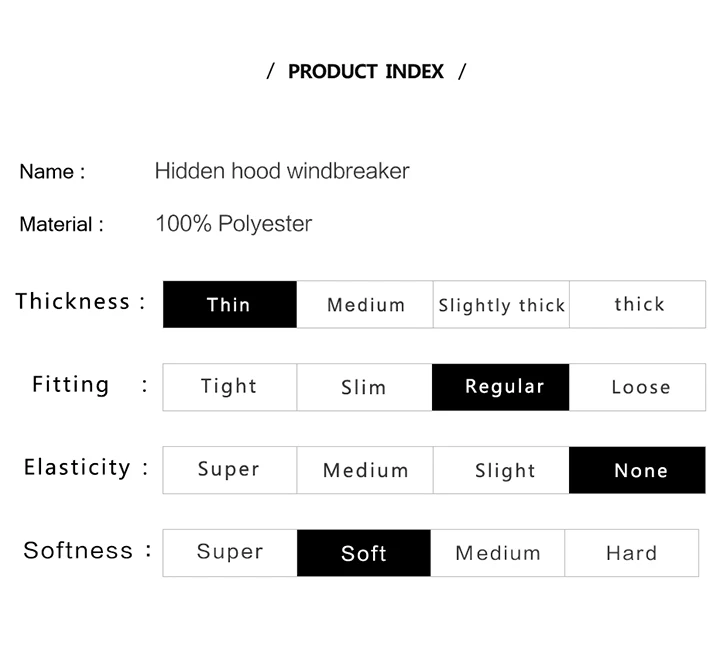
Task: Choose Medium in Softness row
Action: [498, 553]
